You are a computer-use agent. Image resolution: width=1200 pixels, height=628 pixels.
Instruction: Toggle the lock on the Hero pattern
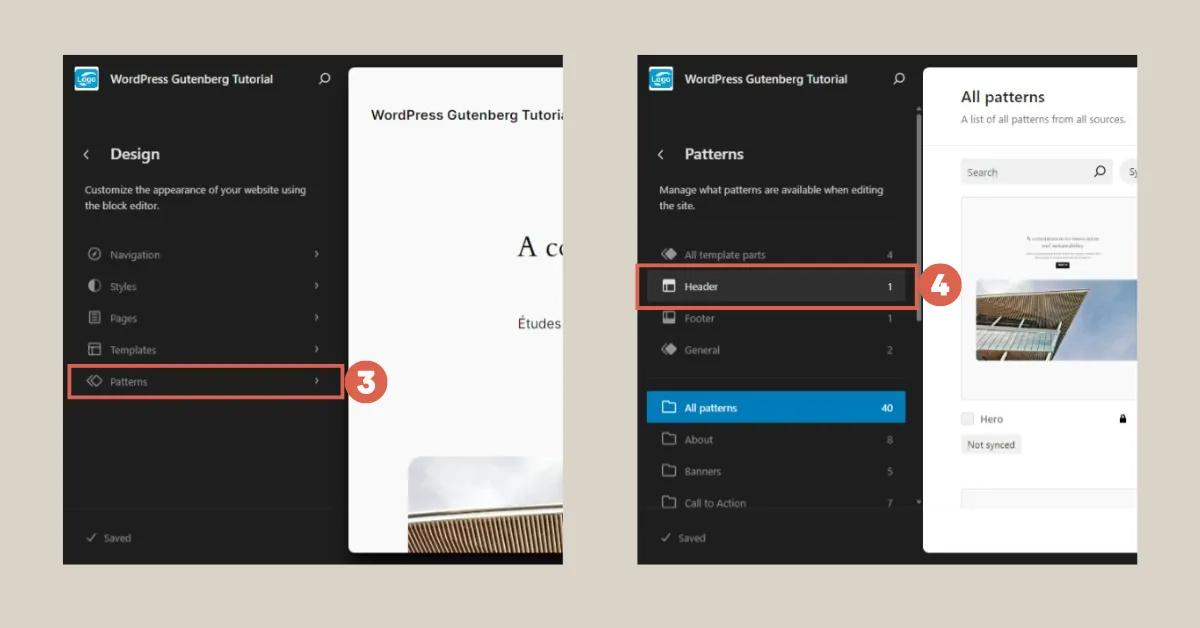coord(1123,418)
